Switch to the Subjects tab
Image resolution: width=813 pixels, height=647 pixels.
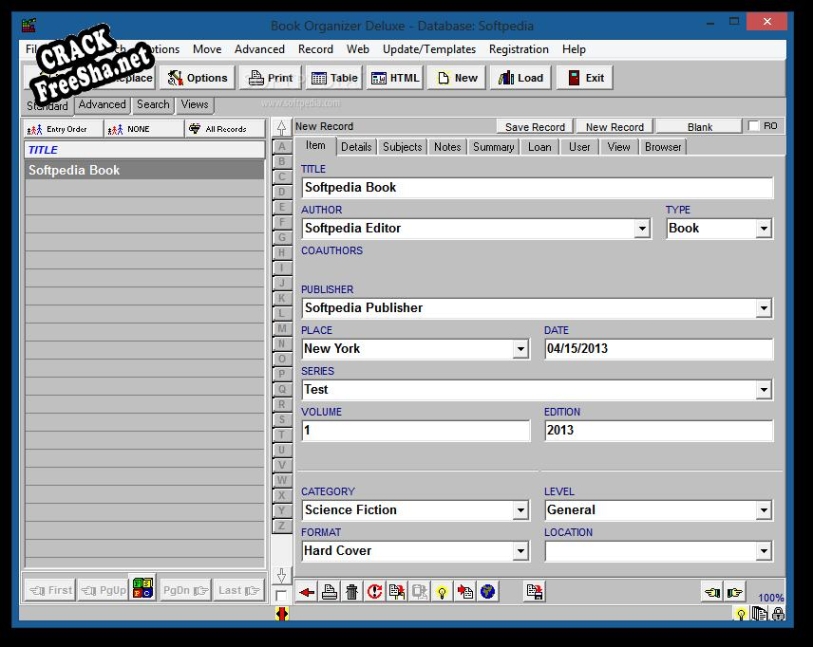click(x=402, y=147)
